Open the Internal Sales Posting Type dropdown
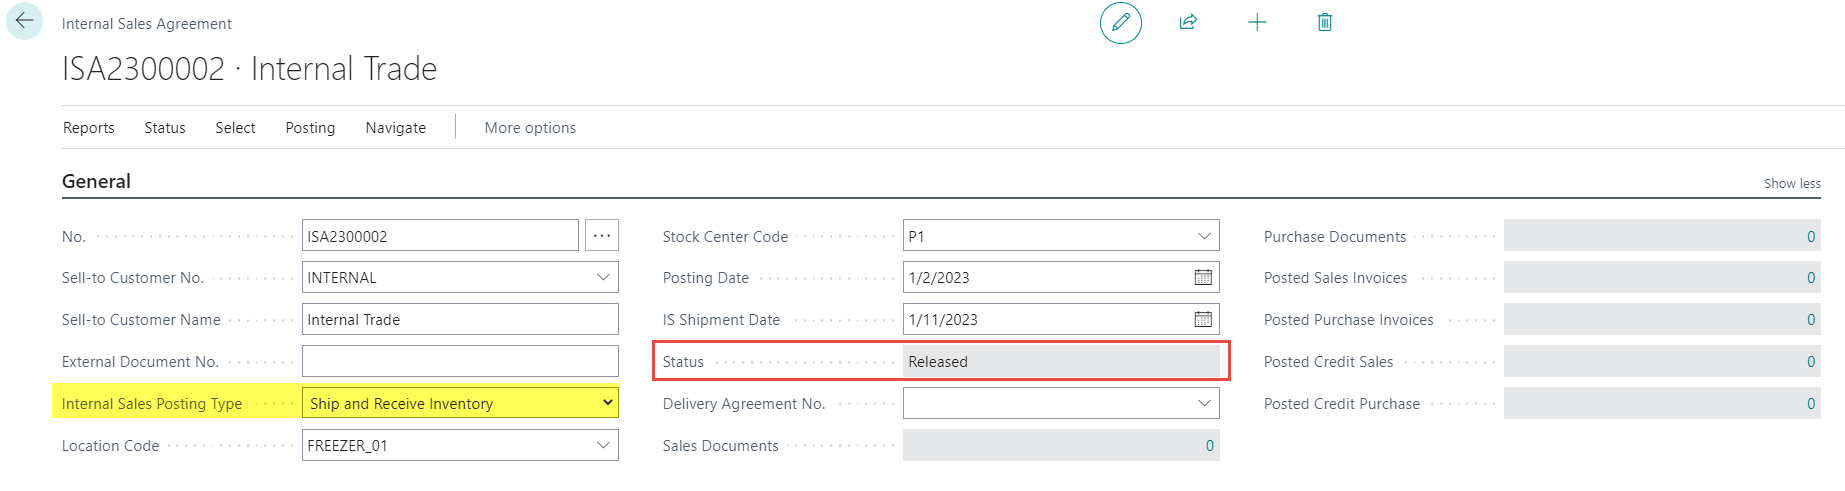The height and width of the screenshot is (491, 1845). tap(607, 403)
